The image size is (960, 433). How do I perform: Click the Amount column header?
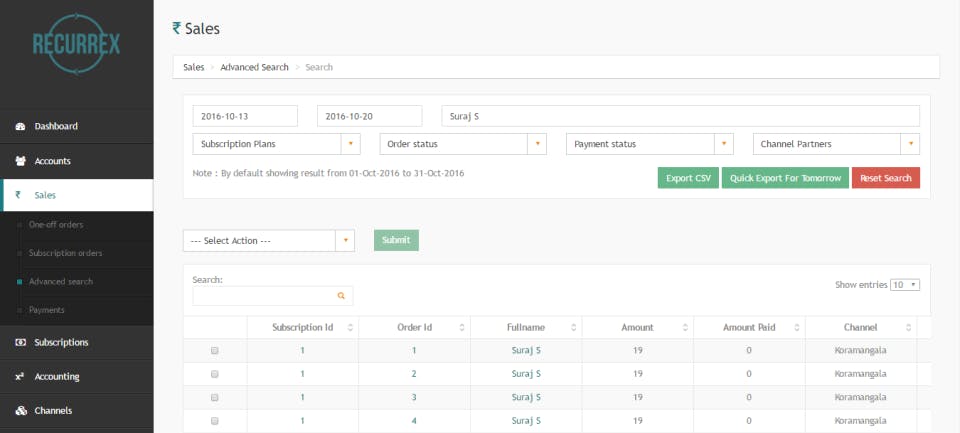[637, 328]
